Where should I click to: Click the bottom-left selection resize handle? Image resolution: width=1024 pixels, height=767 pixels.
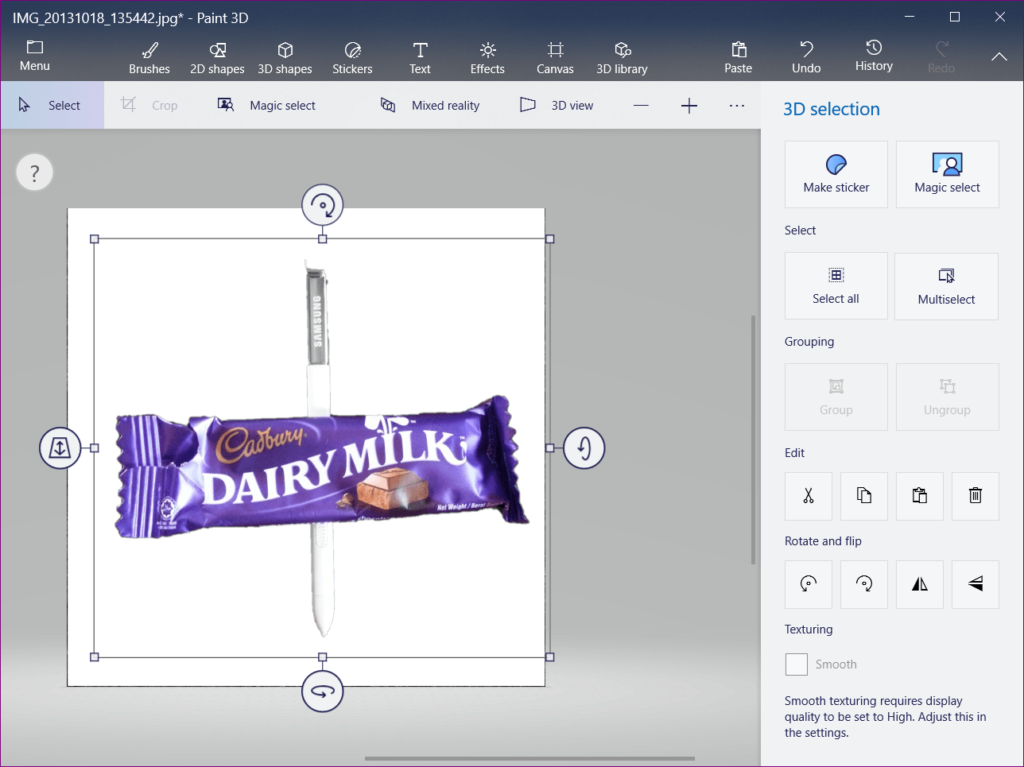click(x=95, y=657)
